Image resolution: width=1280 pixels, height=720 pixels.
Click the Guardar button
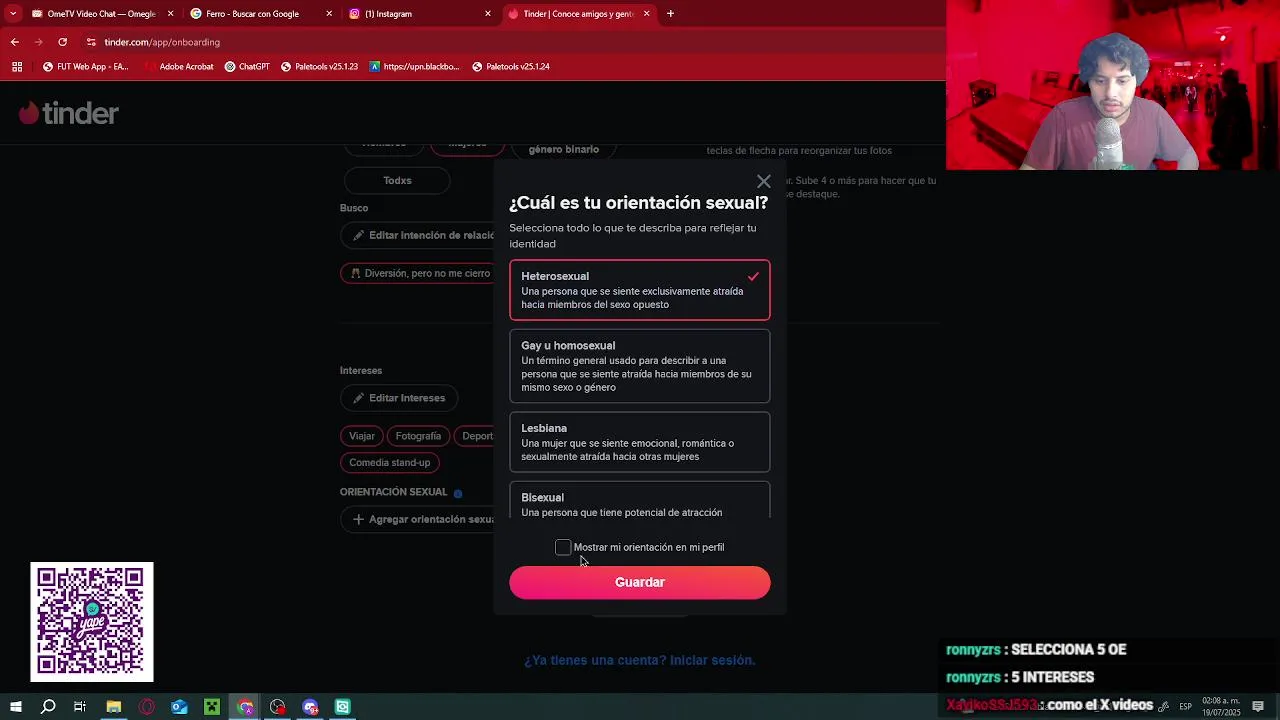[640, 582]
